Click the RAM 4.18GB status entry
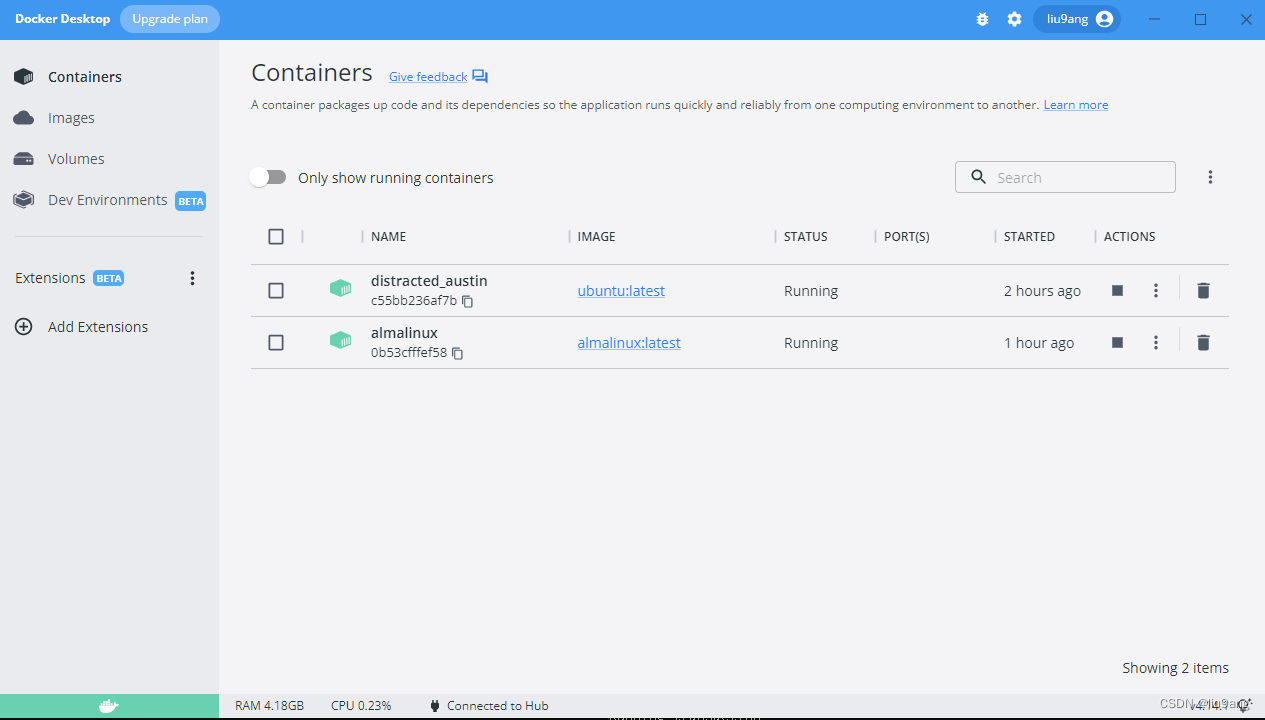The height and width of the screenshot is (720, 1265). 269,706
